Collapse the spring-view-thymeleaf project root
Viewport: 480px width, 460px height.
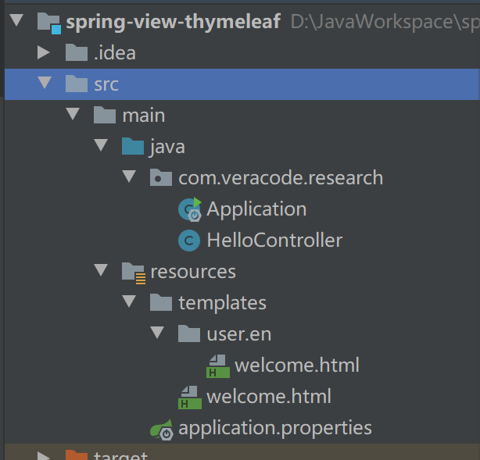[x=16, y=20]
